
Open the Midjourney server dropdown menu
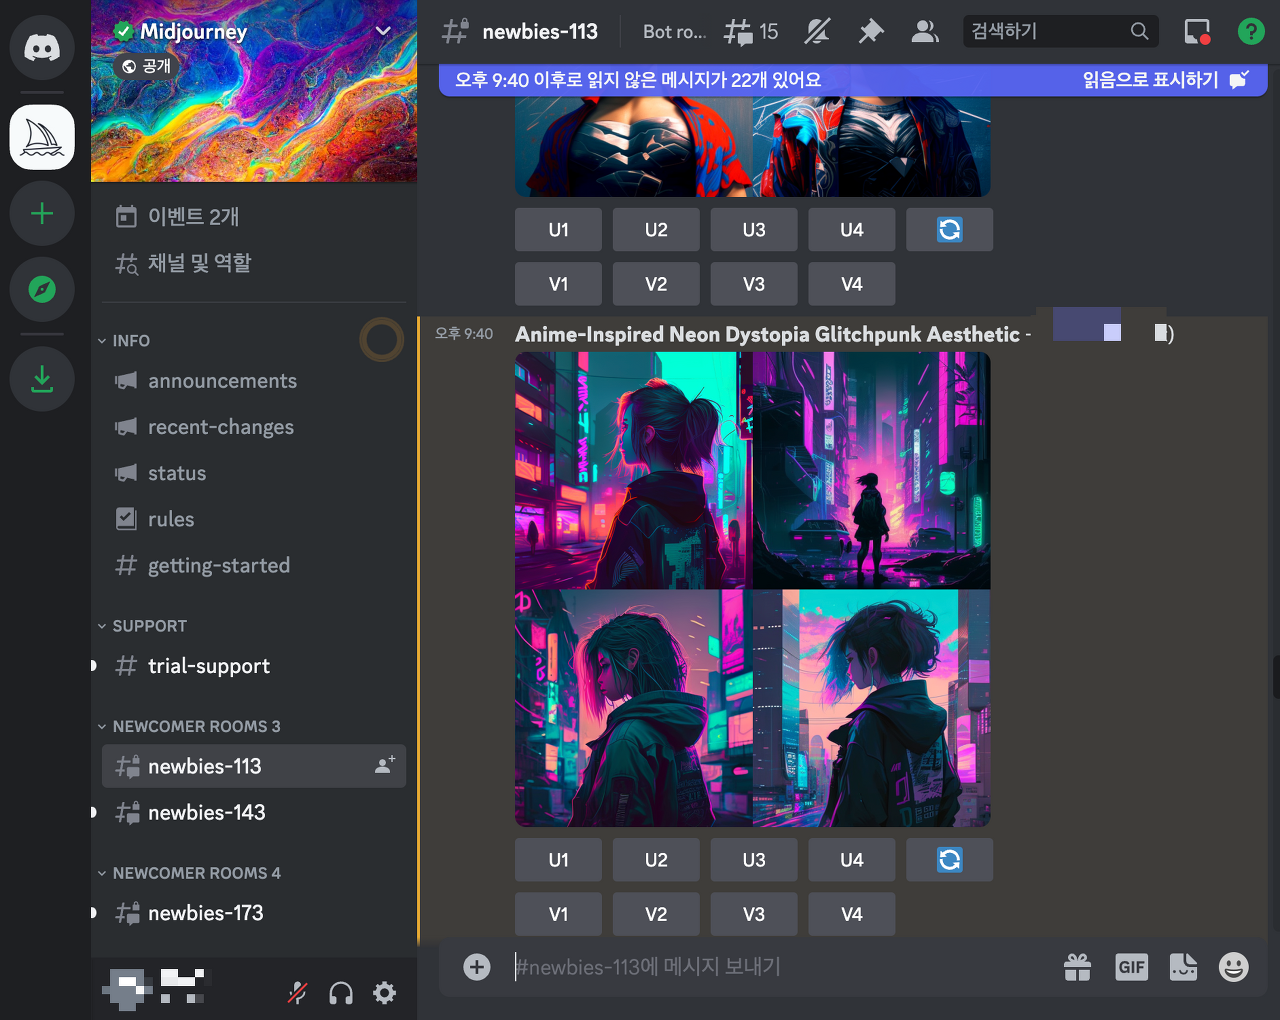(x=382, y=31)
